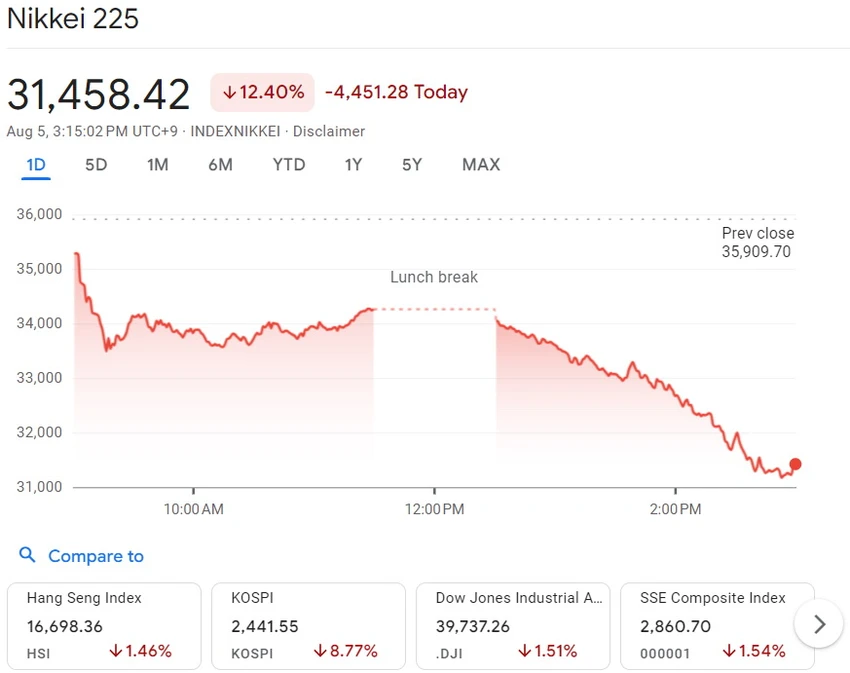
Task: Select the 6M time range tab
Action: click(x=221, y=165)
